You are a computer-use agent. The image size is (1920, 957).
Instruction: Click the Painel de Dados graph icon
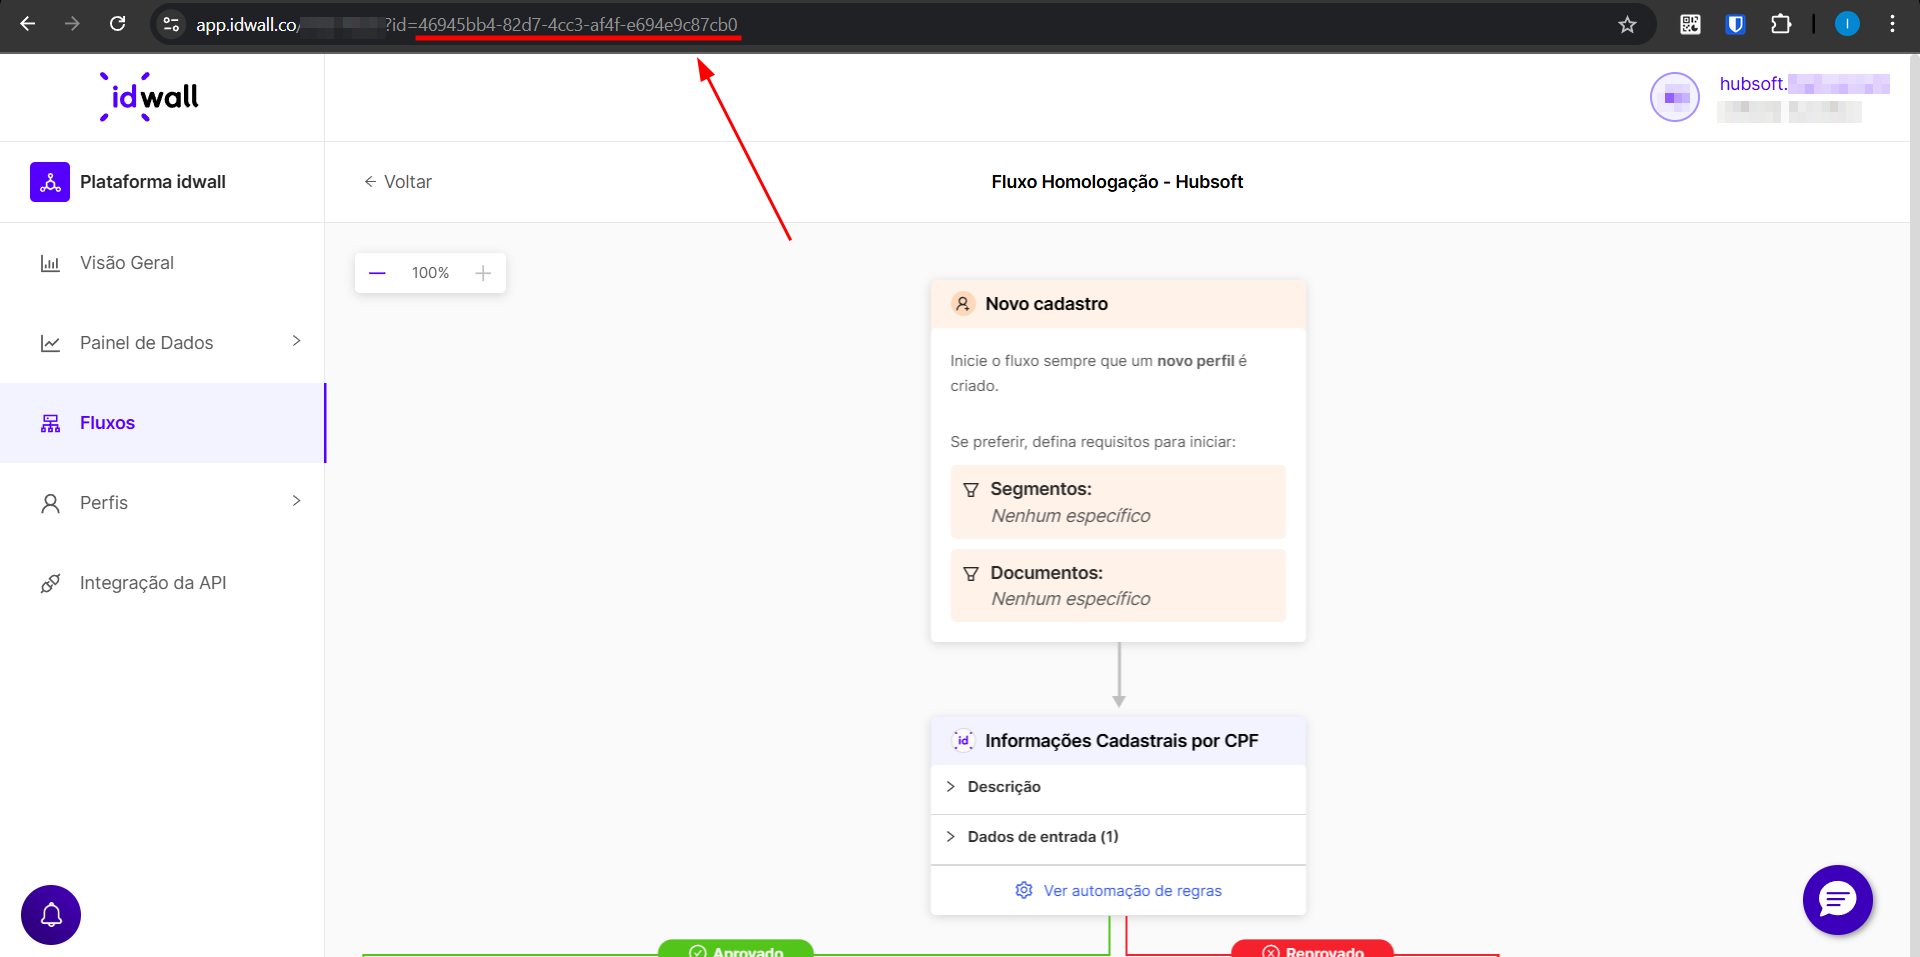(x=50, y=343)
